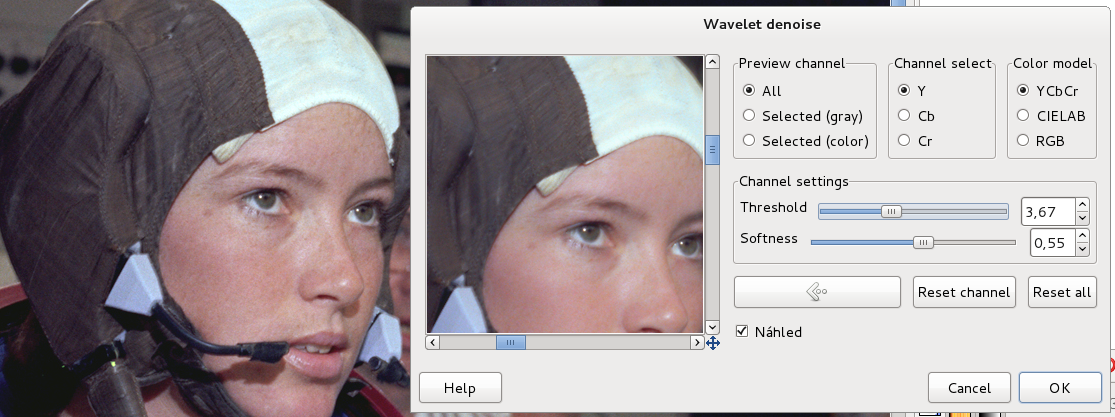Click the preview scroll up arrow
The height and width of the screenshot is (417, 1115).
(713, 62)
